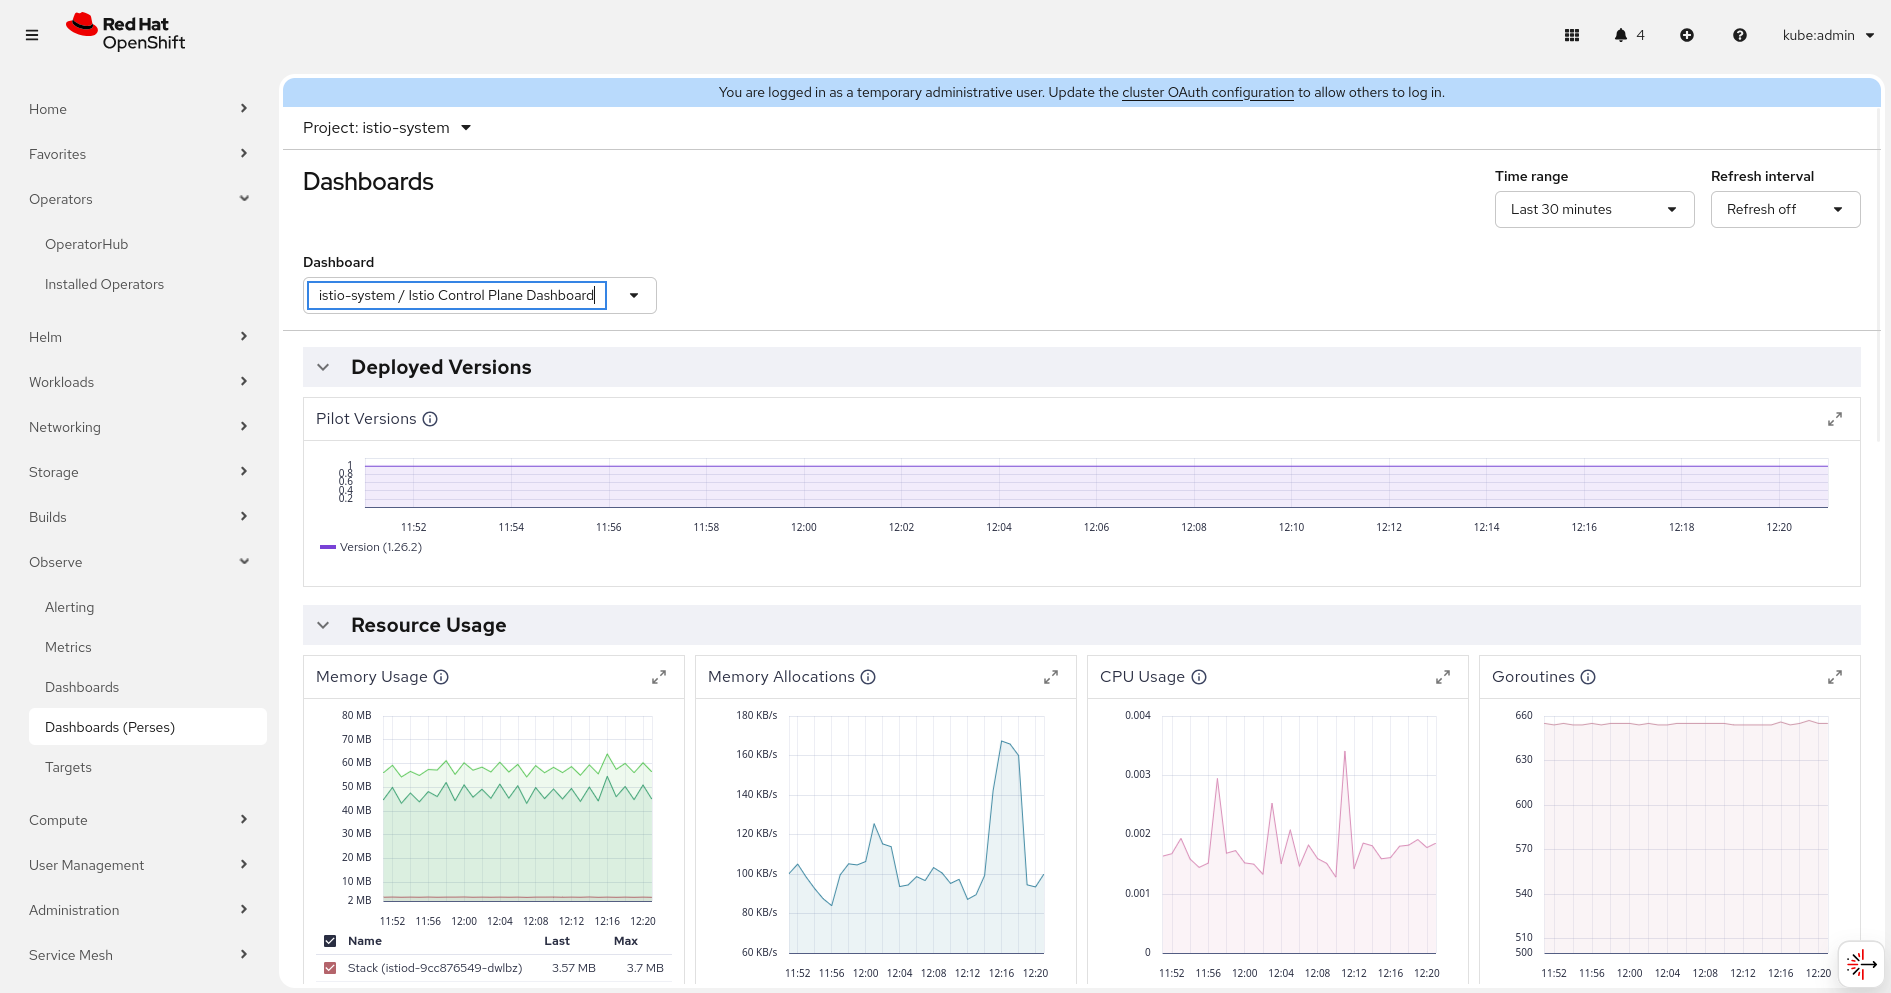Open Installed Operators in the sidebar
Image resolution: width=1891 pixels, height=993 pixels.
104,284
